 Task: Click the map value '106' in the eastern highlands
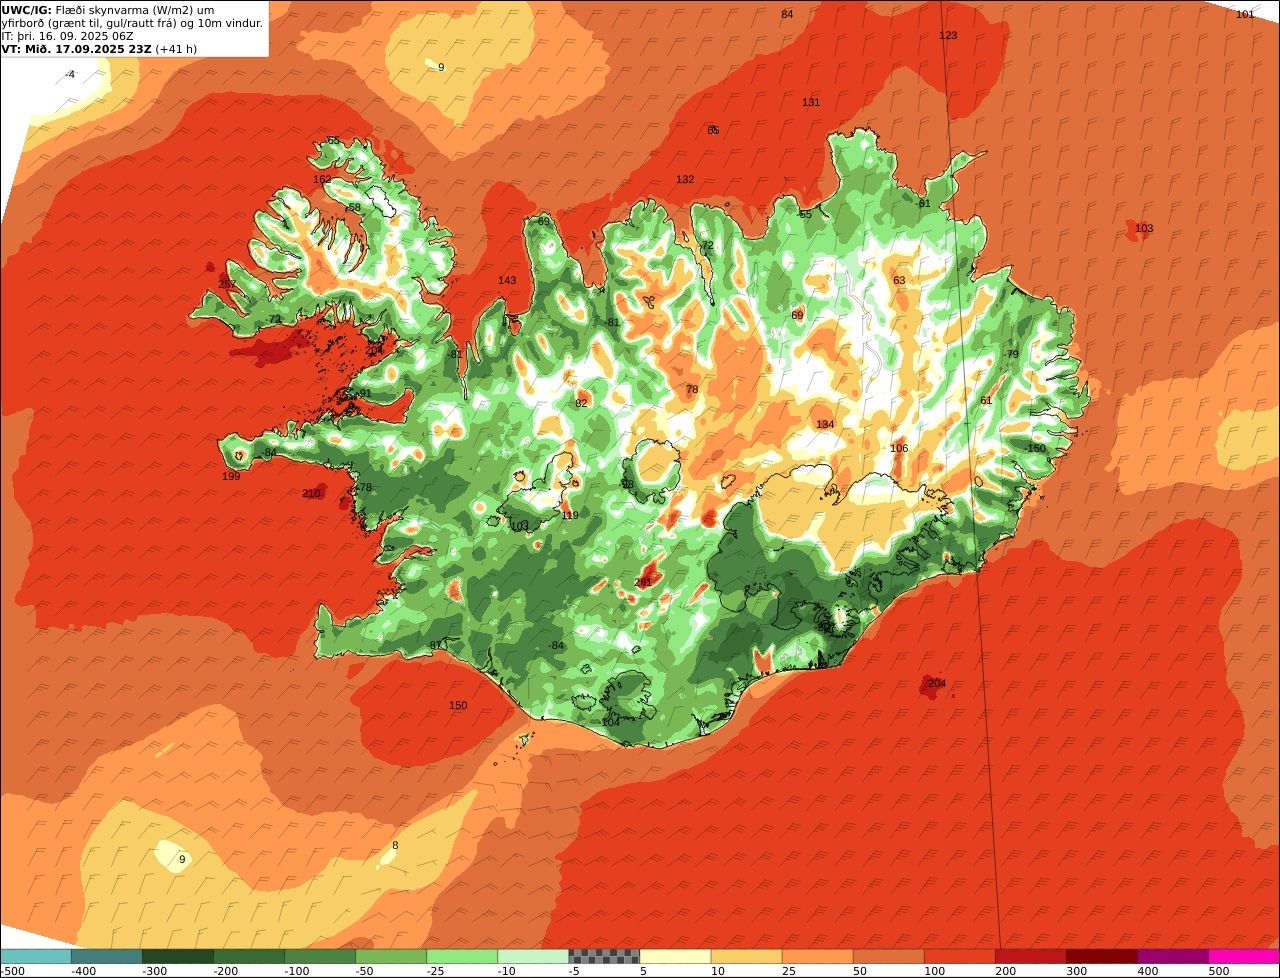pyautogui.click(x=899, y=448)
